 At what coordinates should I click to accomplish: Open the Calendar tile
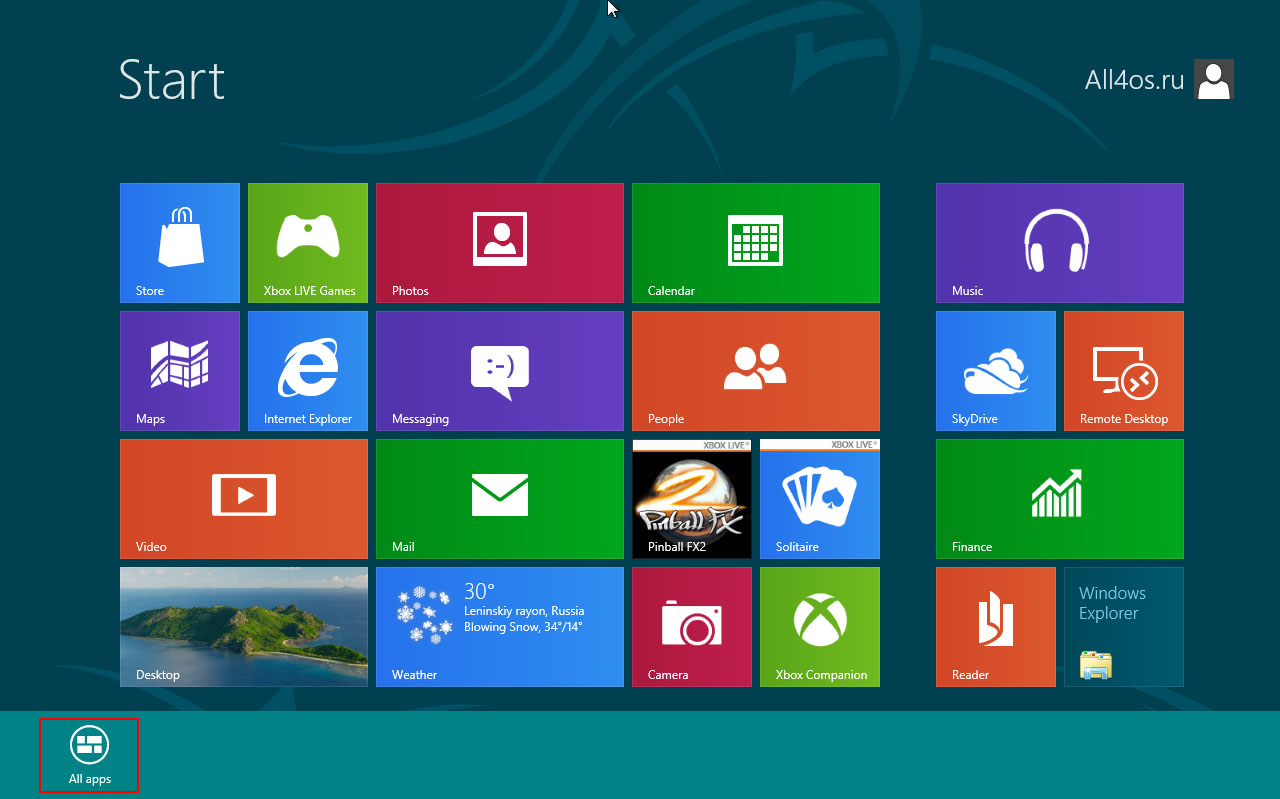pyautogui.click(x=756, y=243)
